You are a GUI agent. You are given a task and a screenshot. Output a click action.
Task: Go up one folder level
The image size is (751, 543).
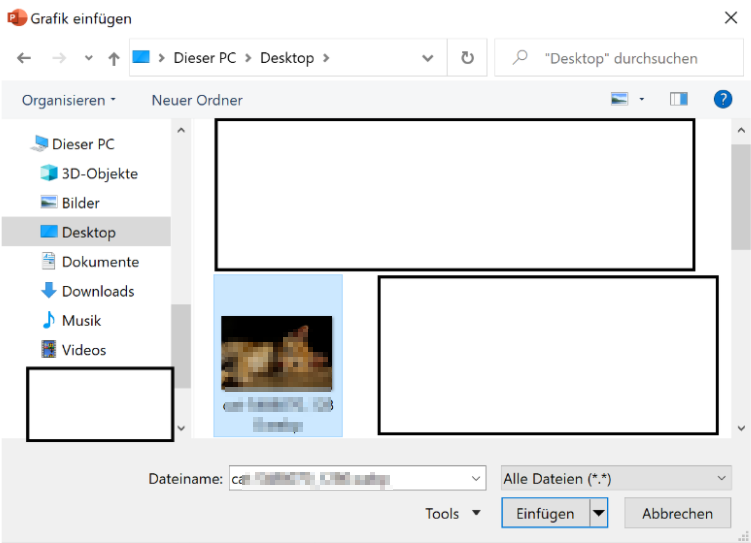point(114,58)
